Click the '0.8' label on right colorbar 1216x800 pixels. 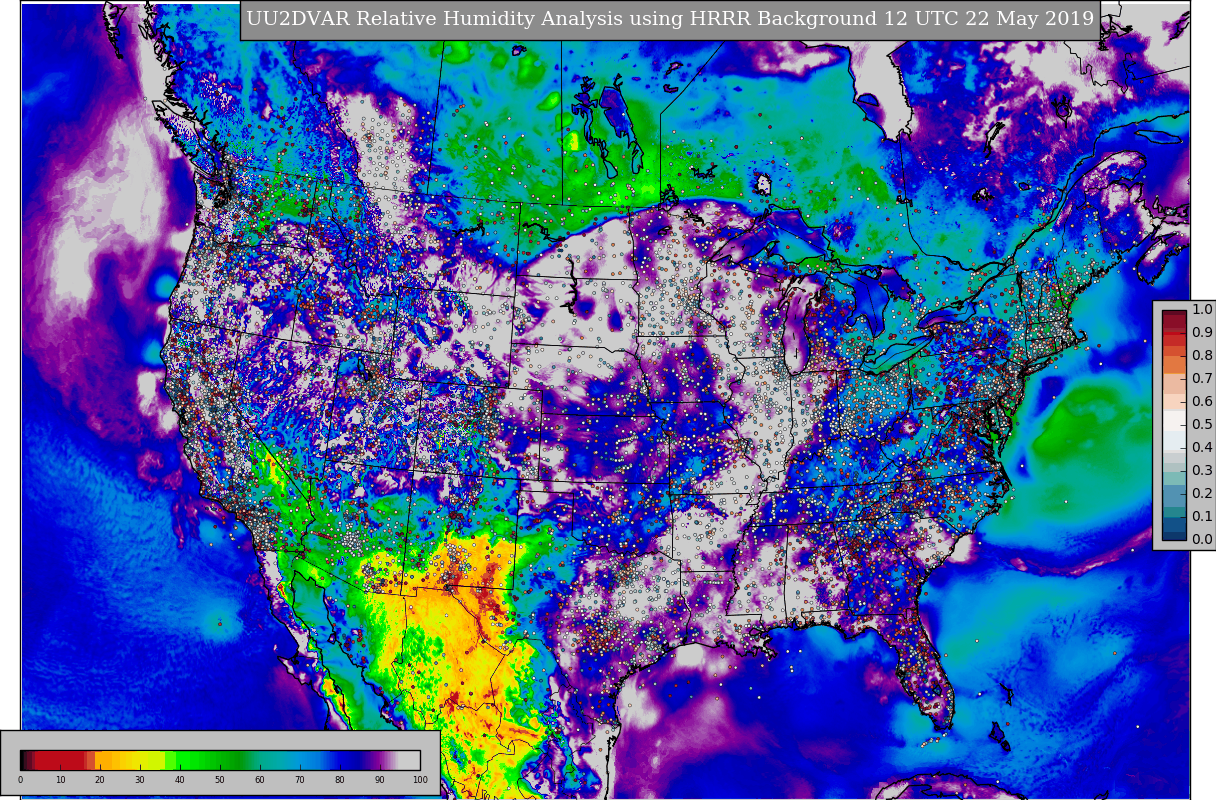coord(1202,356)
